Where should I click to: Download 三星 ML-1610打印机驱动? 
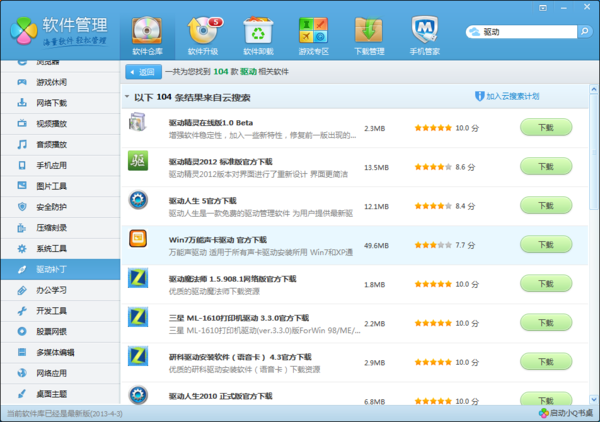click(x=546, y=323)
